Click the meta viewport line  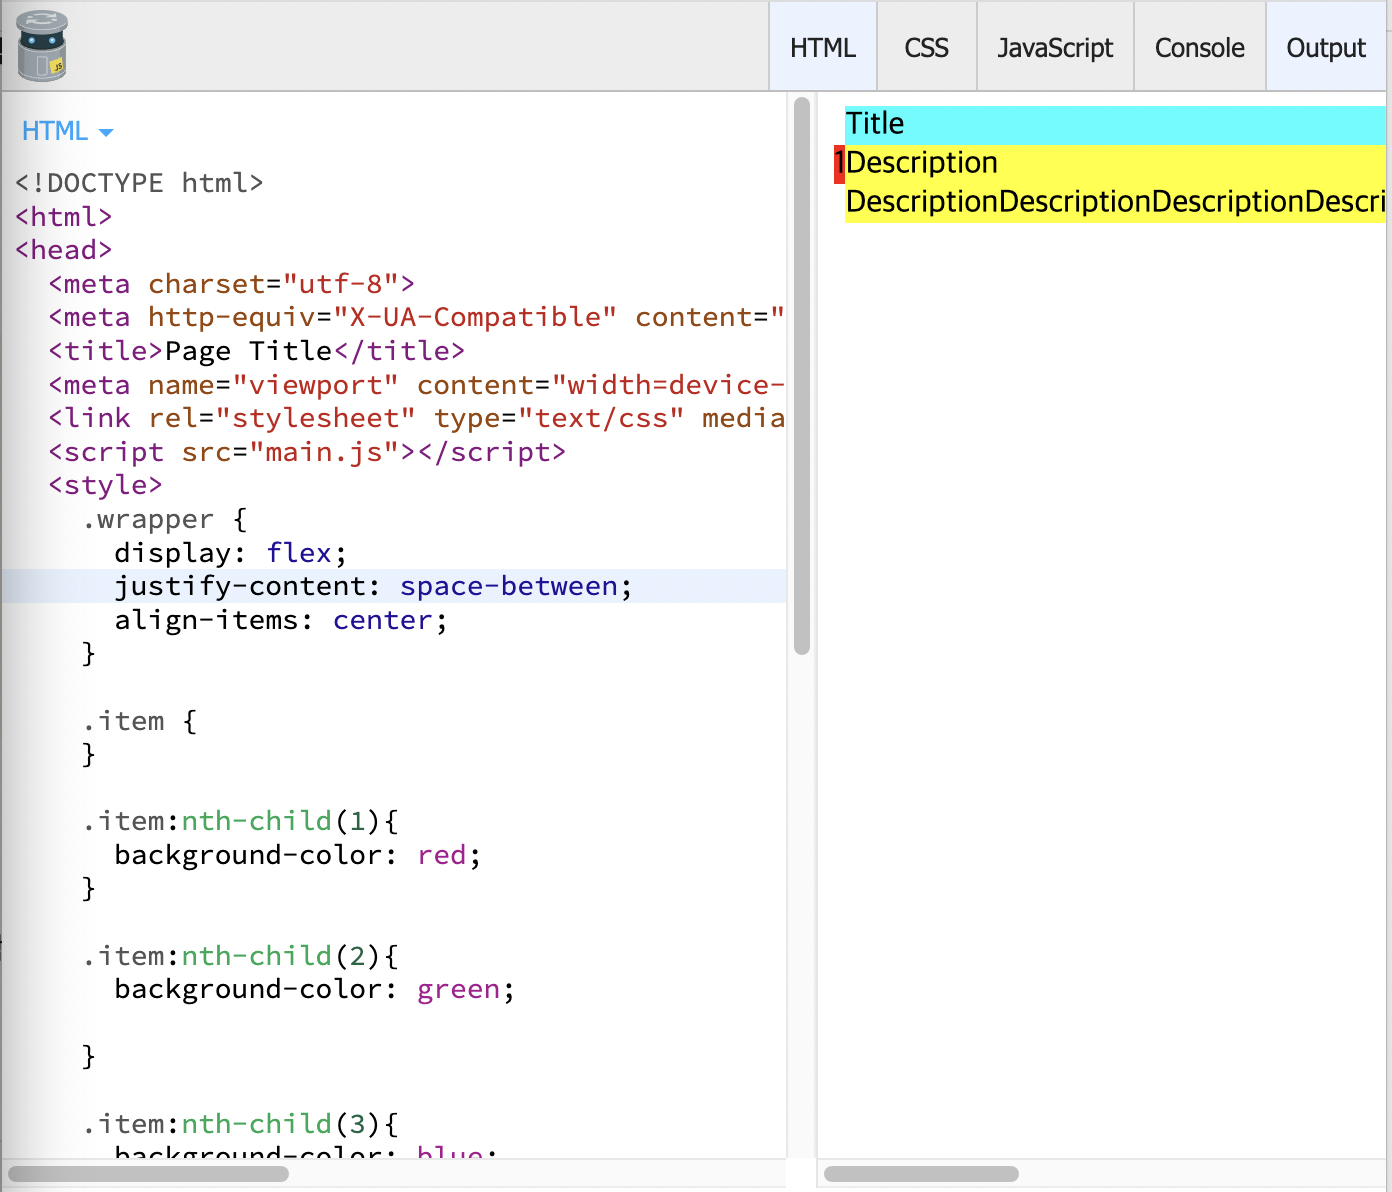416,385
